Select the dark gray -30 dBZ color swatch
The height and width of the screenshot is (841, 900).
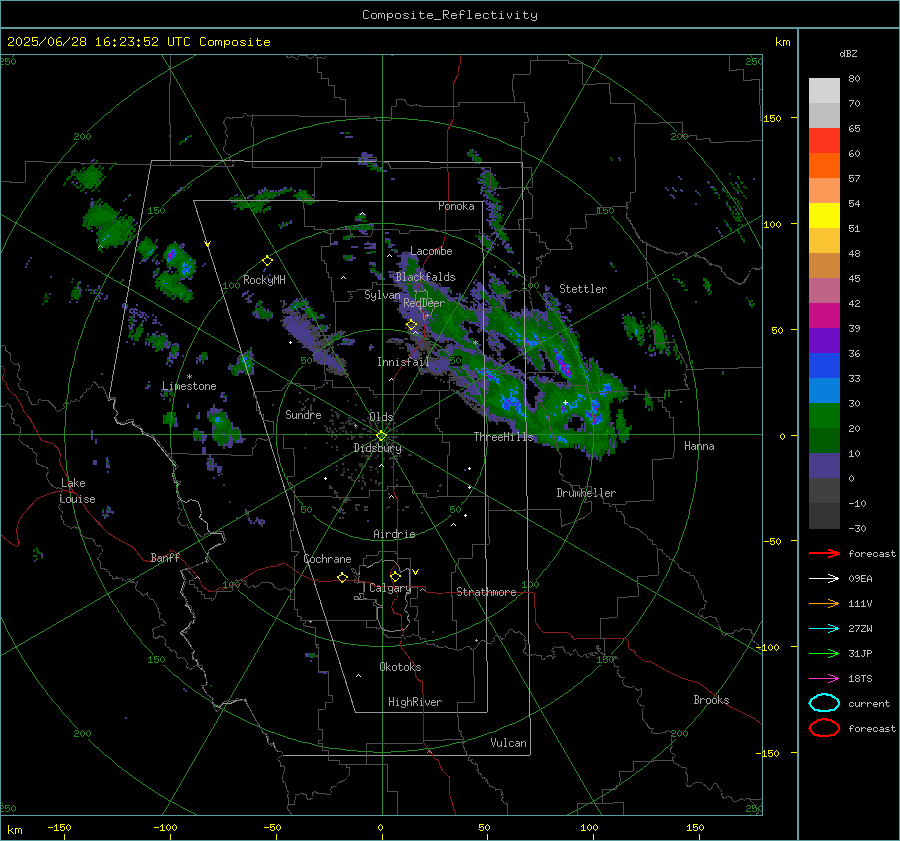tap(824, 516)
